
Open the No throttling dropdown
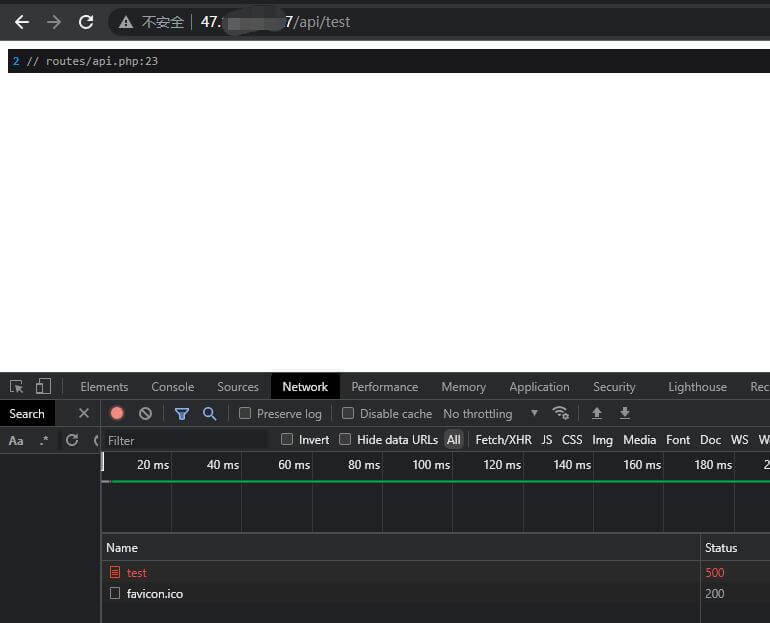pos(491,414)
